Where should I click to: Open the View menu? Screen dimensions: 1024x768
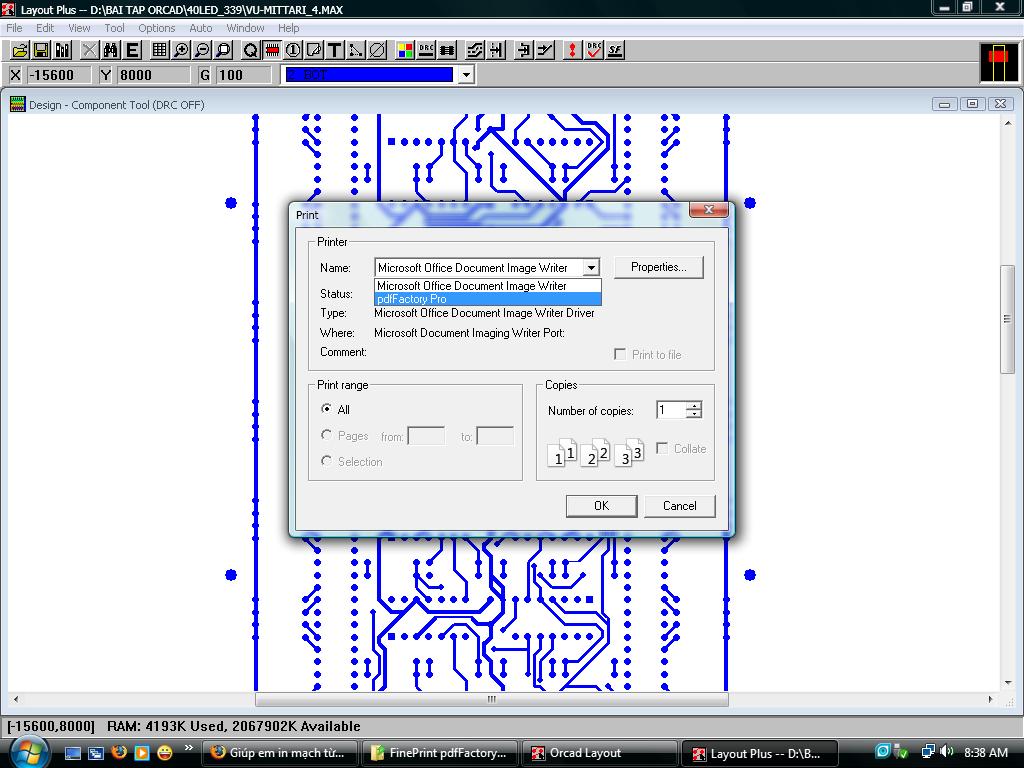79,28
